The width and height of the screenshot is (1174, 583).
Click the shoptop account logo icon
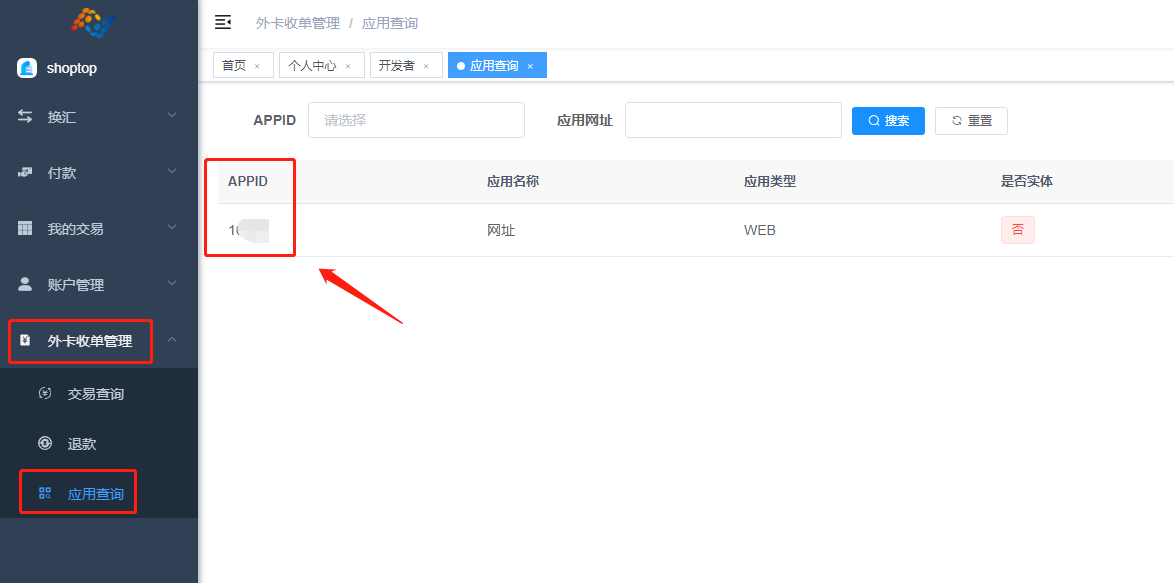(x=27, y=68)
